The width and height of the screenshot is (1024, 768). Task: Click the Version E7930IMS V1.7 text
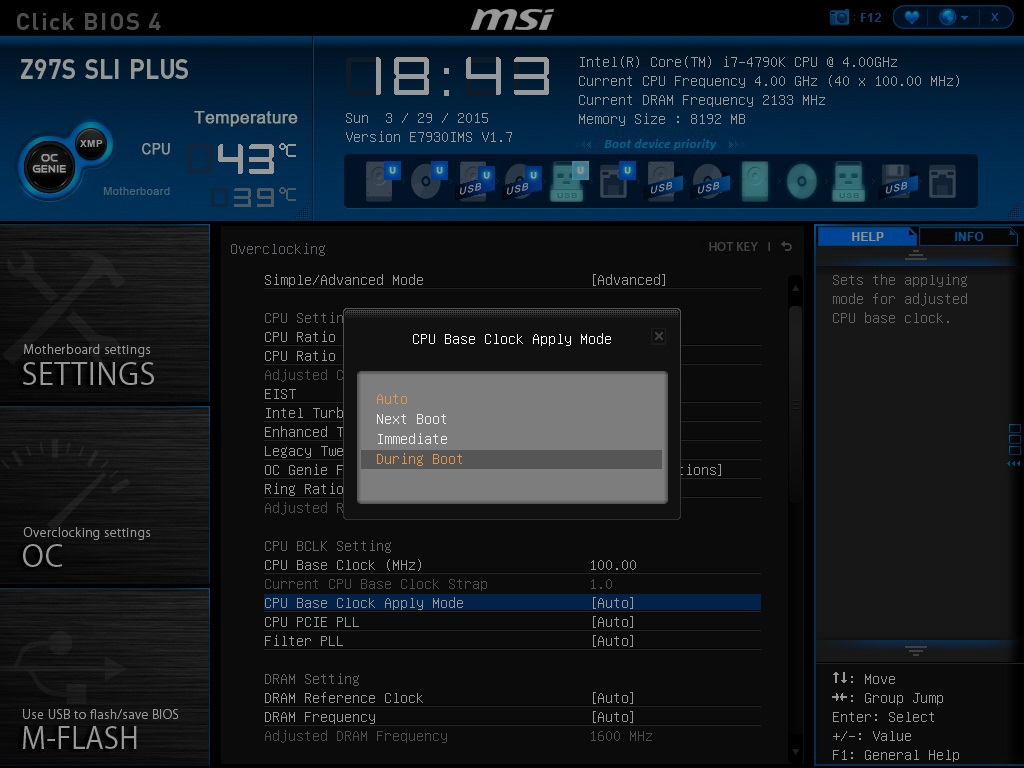pyautogui.click(x=429, y=137)
